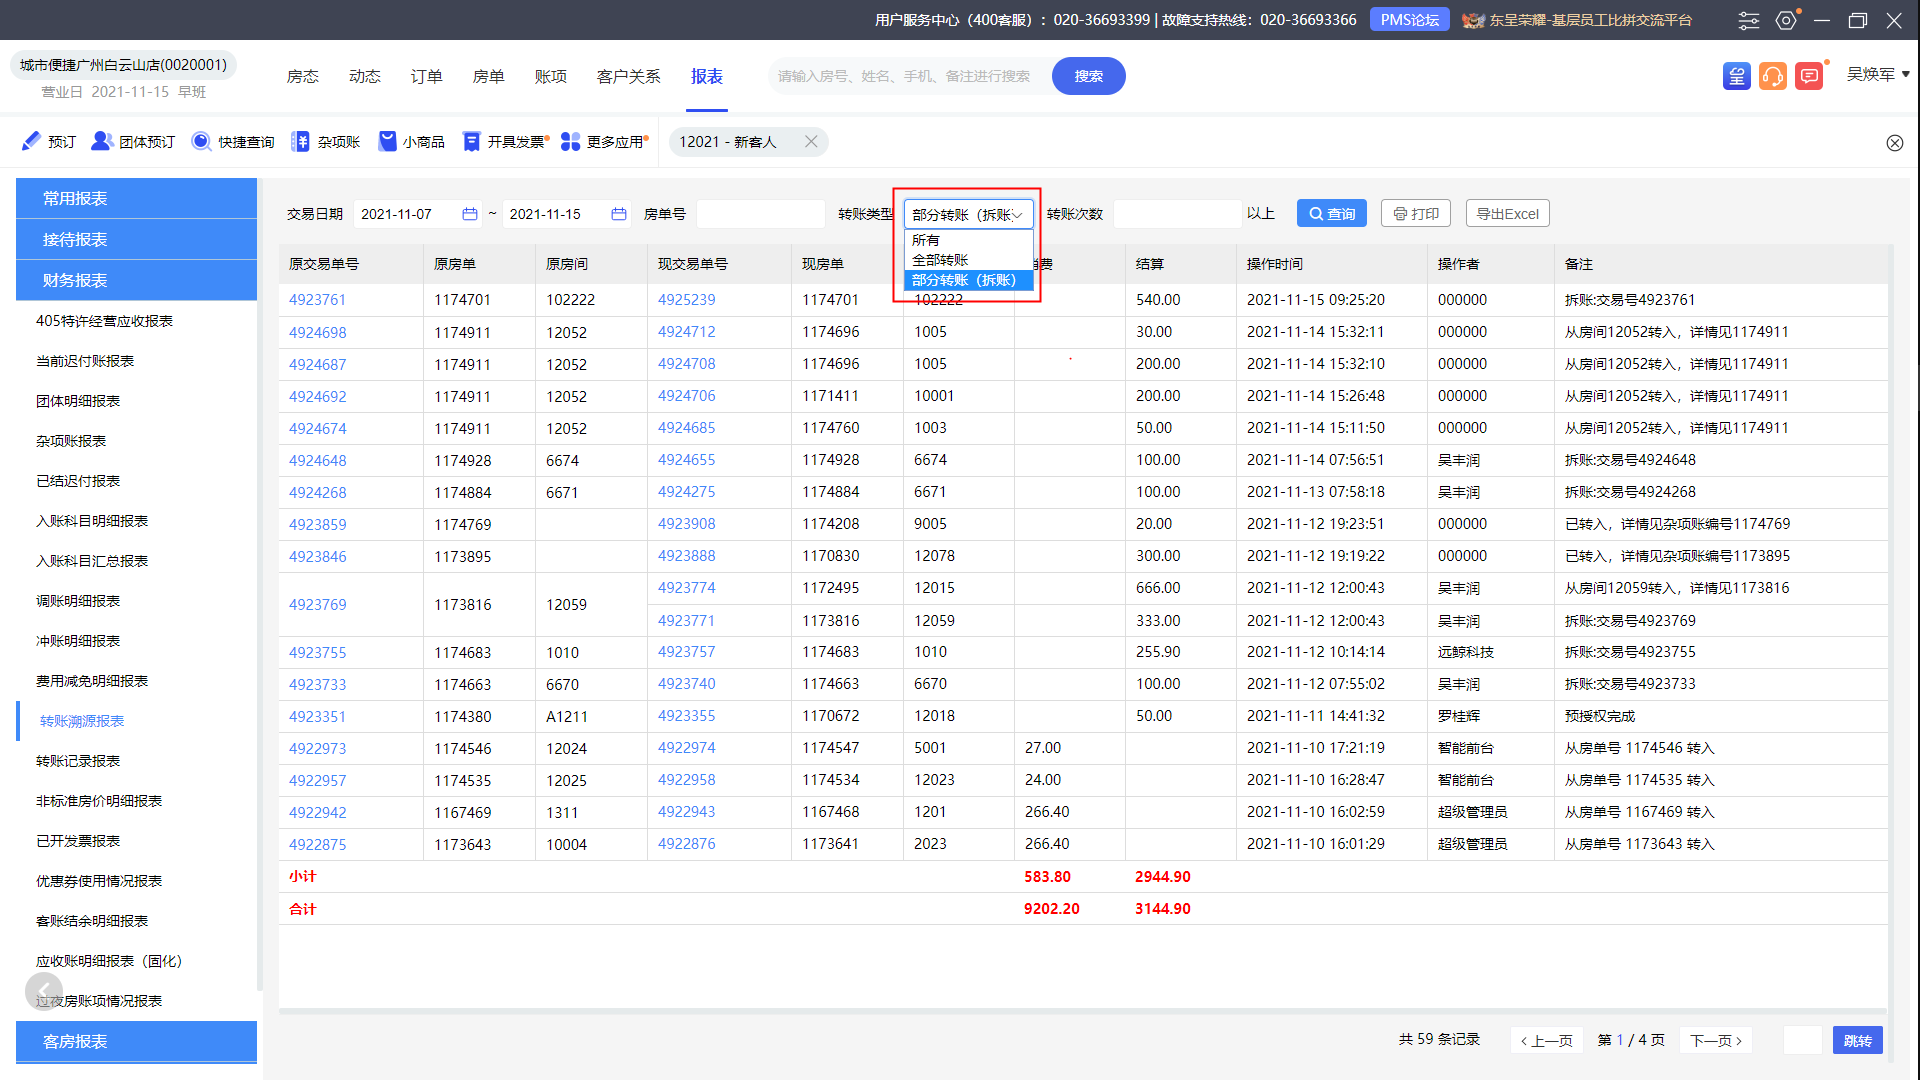Go to 下一页 next page
The image size is (1920, 1080).
point(1716,1040)
